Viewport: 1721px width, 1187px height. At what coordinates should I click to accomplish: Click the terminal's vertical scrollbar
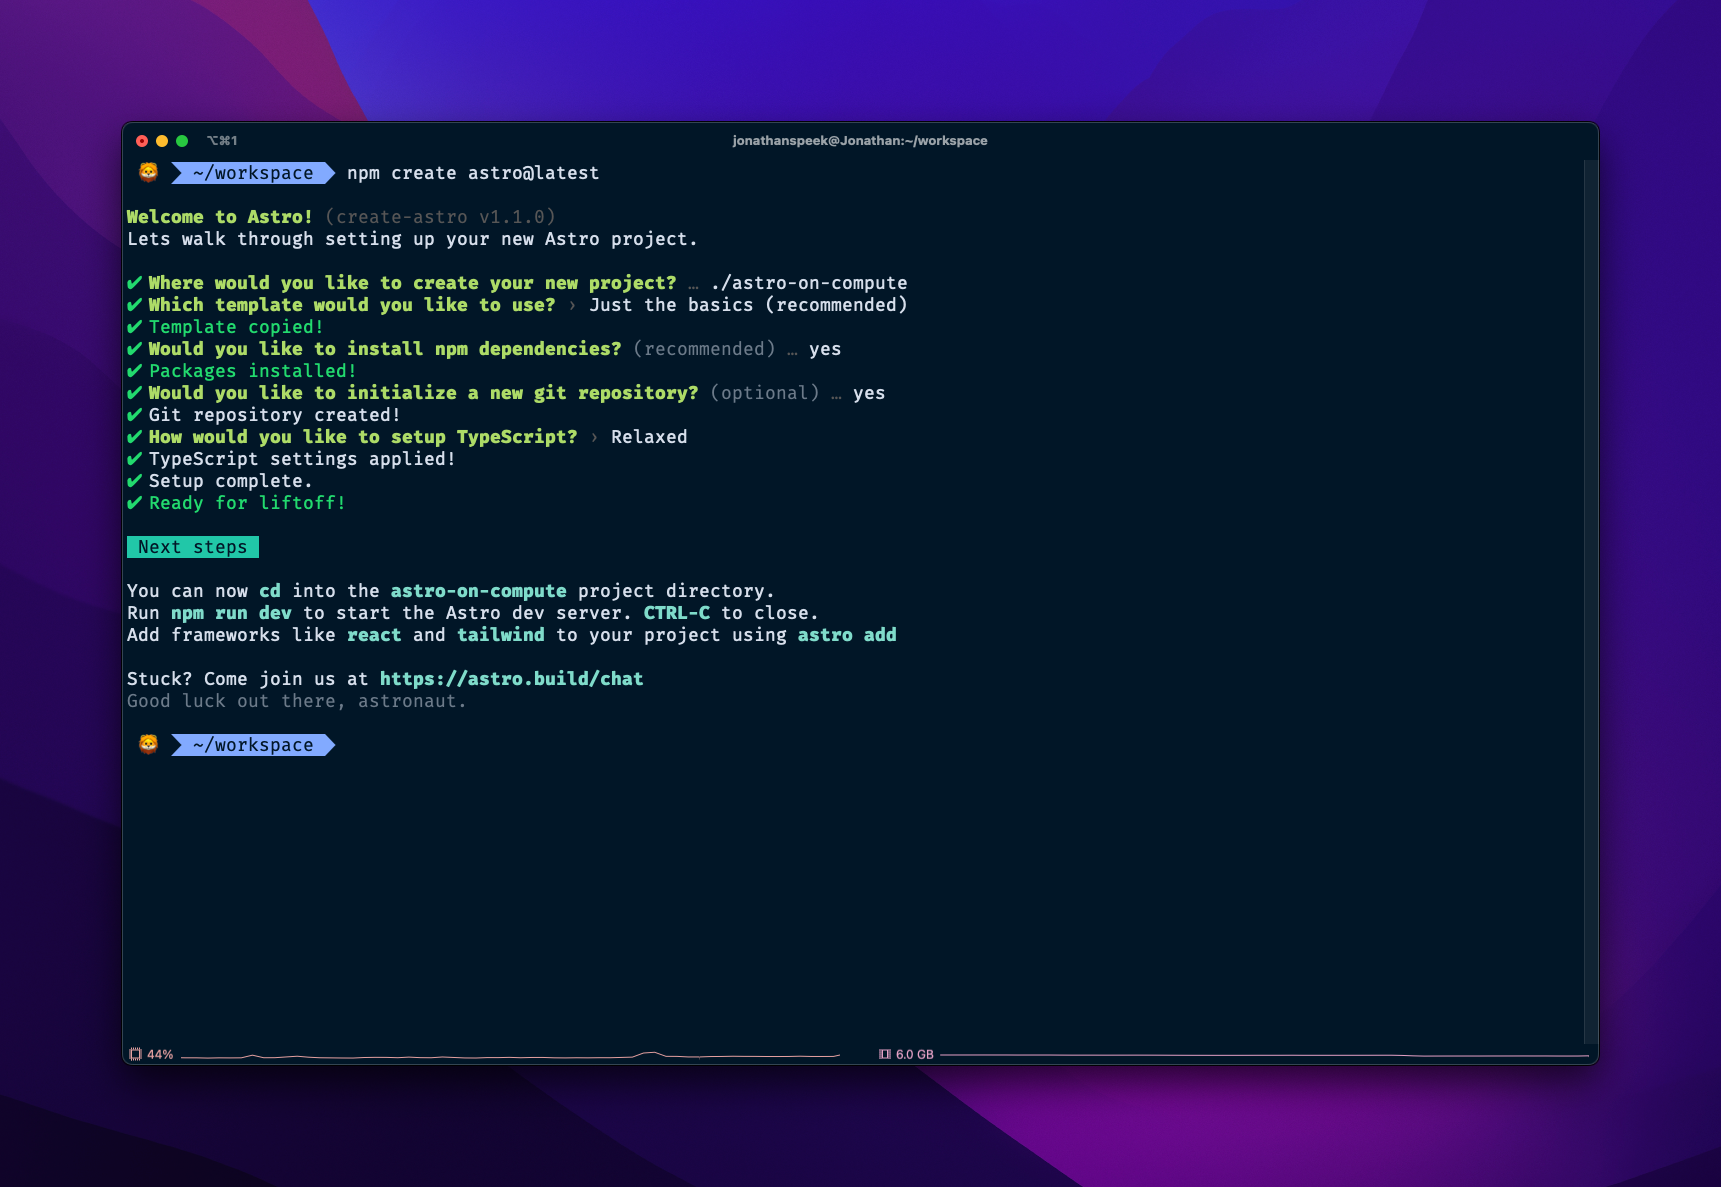(x=1590, y=600)
